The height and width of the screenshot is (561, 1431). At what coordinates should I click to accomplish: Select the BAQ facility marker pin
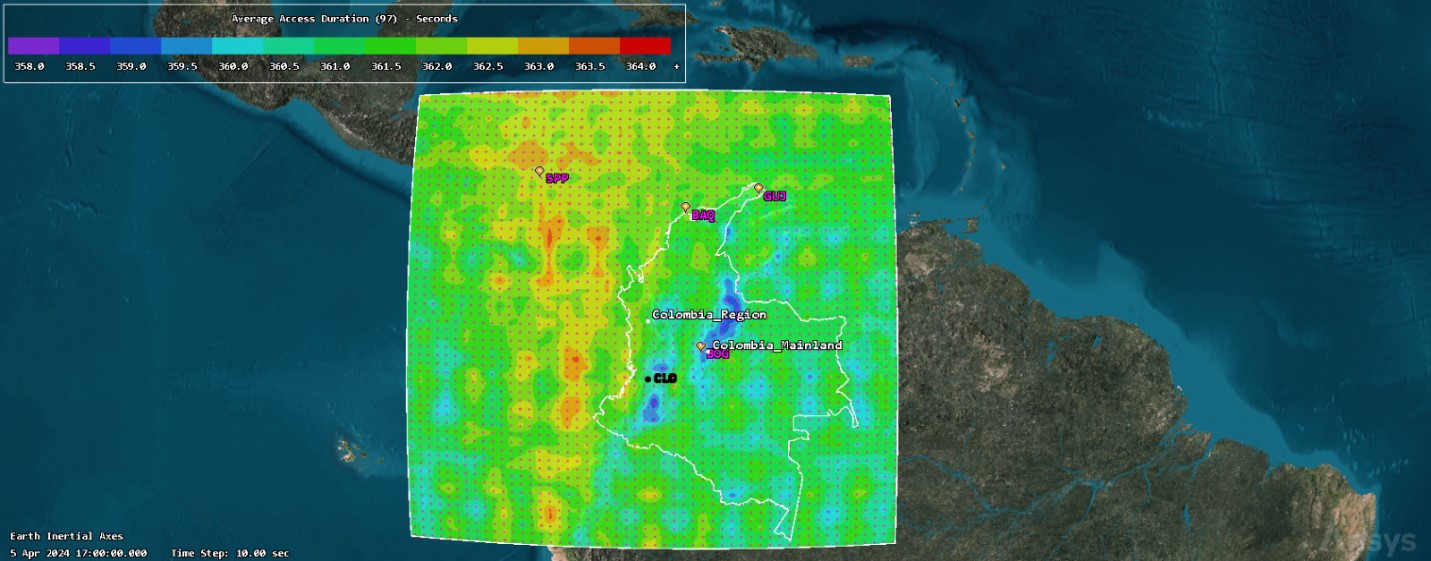685,208
